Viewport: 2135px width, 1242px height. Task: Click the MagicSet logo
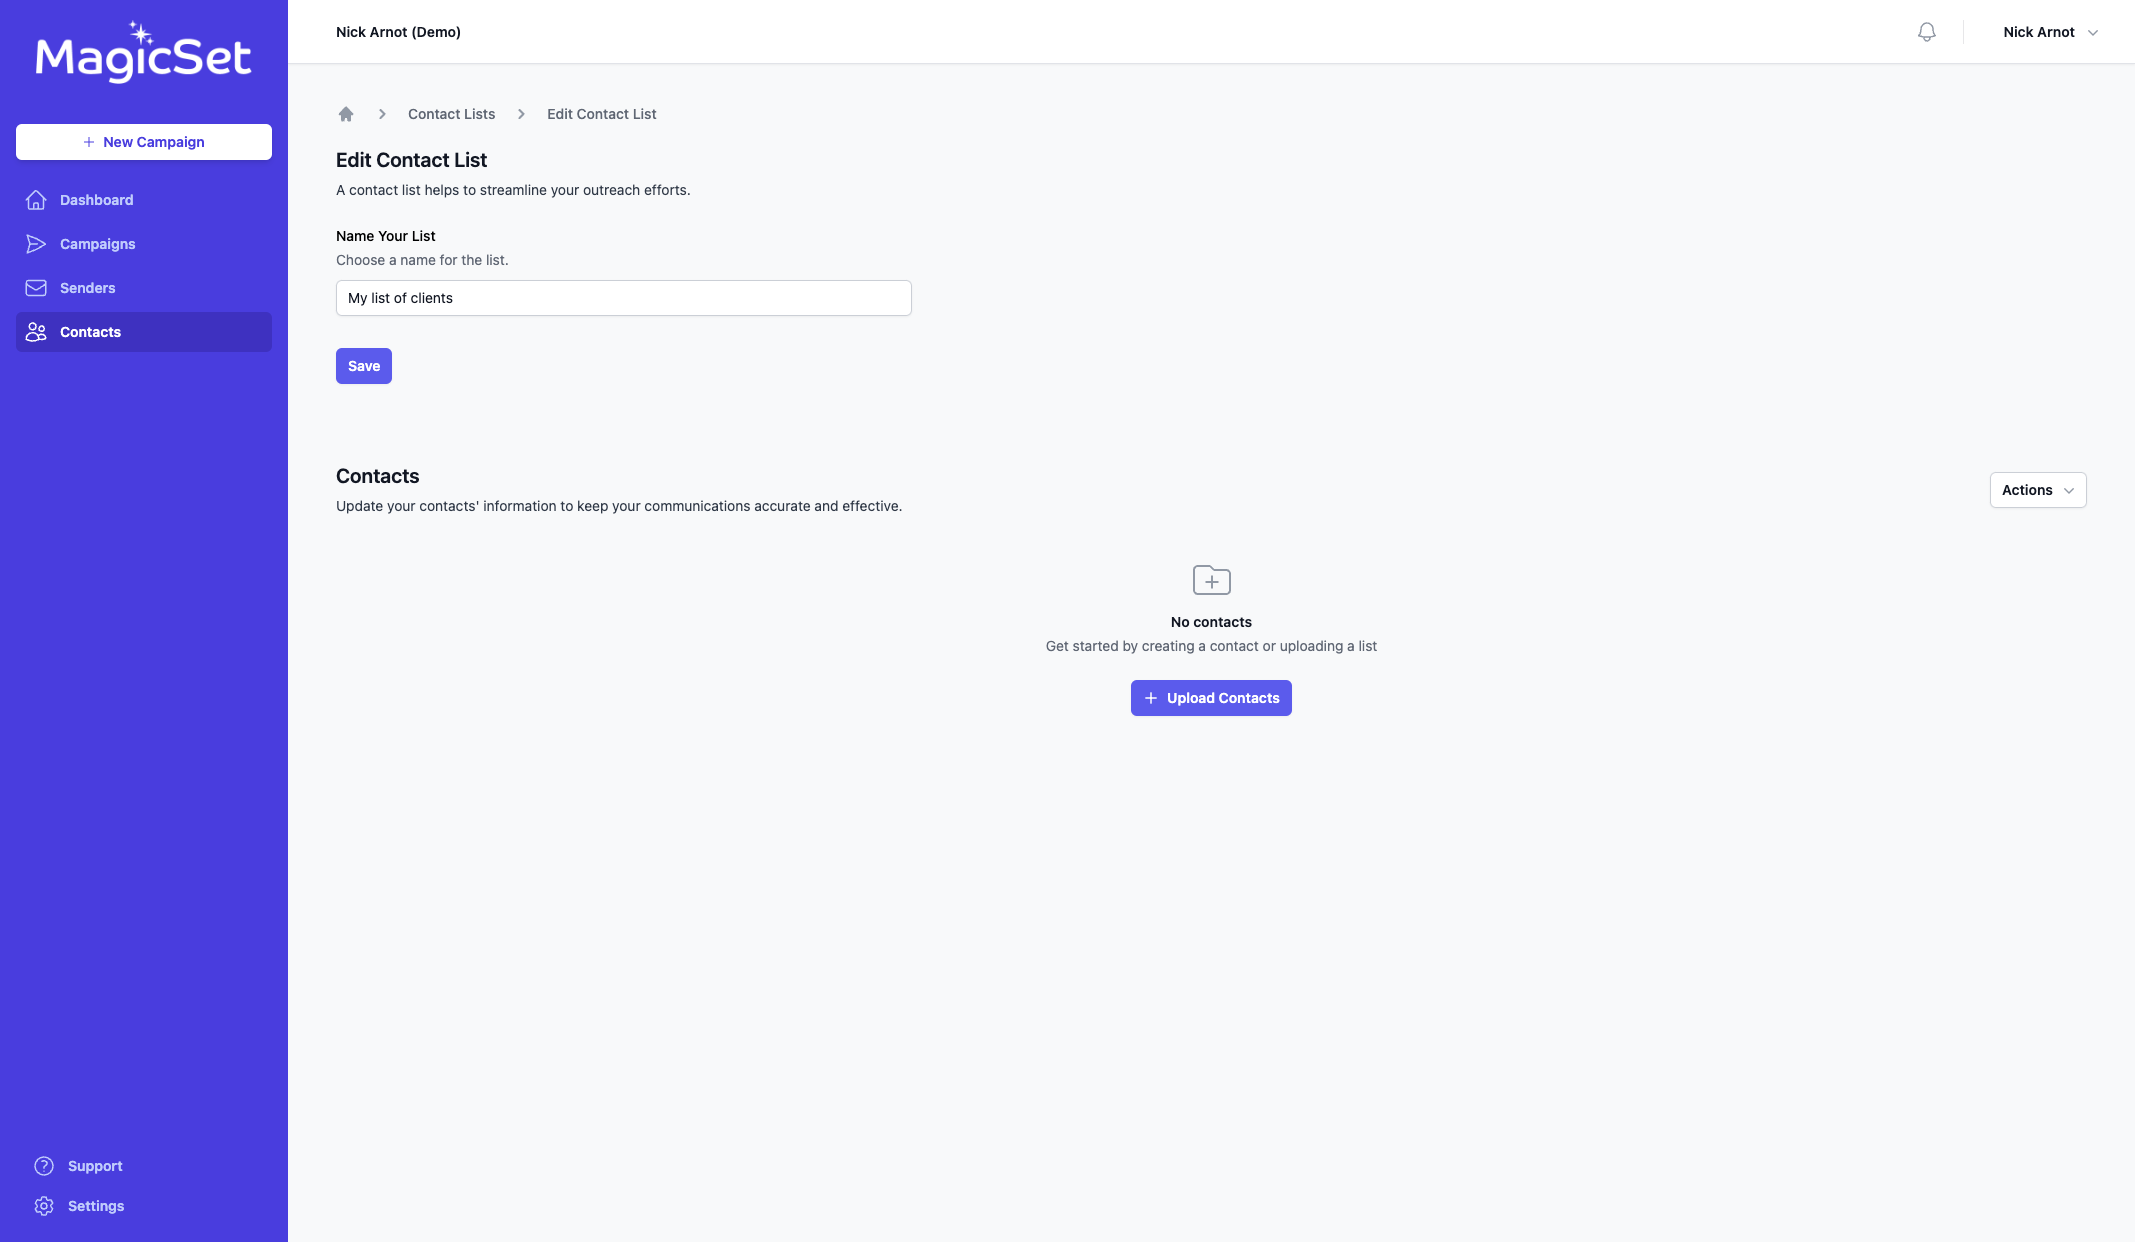click(143, 52)
